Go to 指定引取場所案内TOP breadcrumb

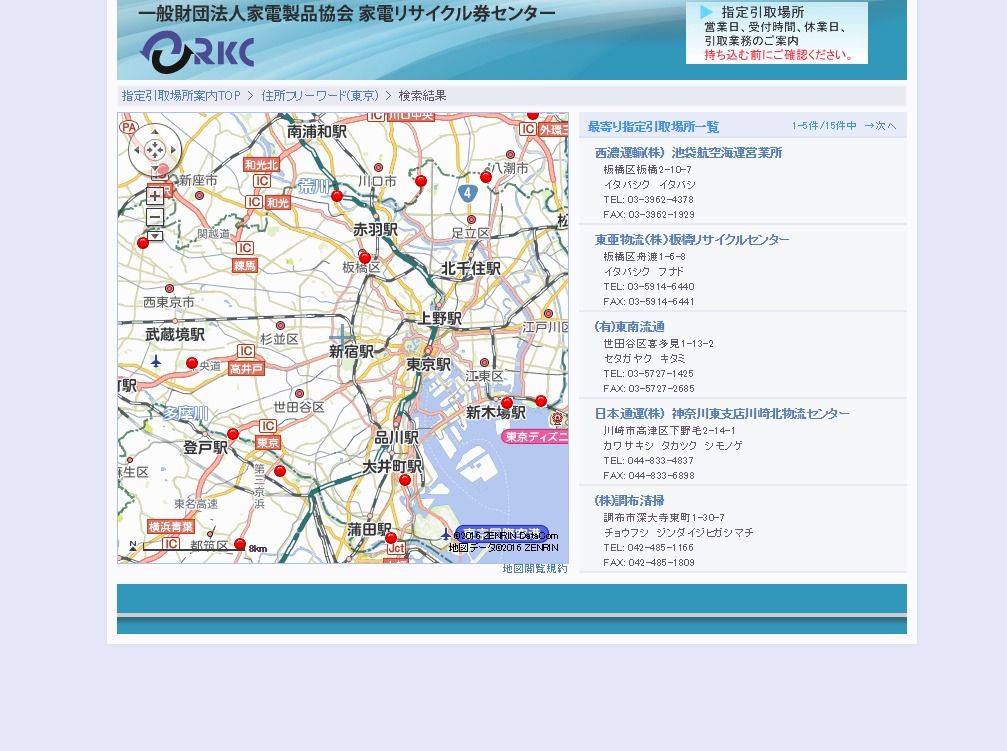(x=181, y=96)
